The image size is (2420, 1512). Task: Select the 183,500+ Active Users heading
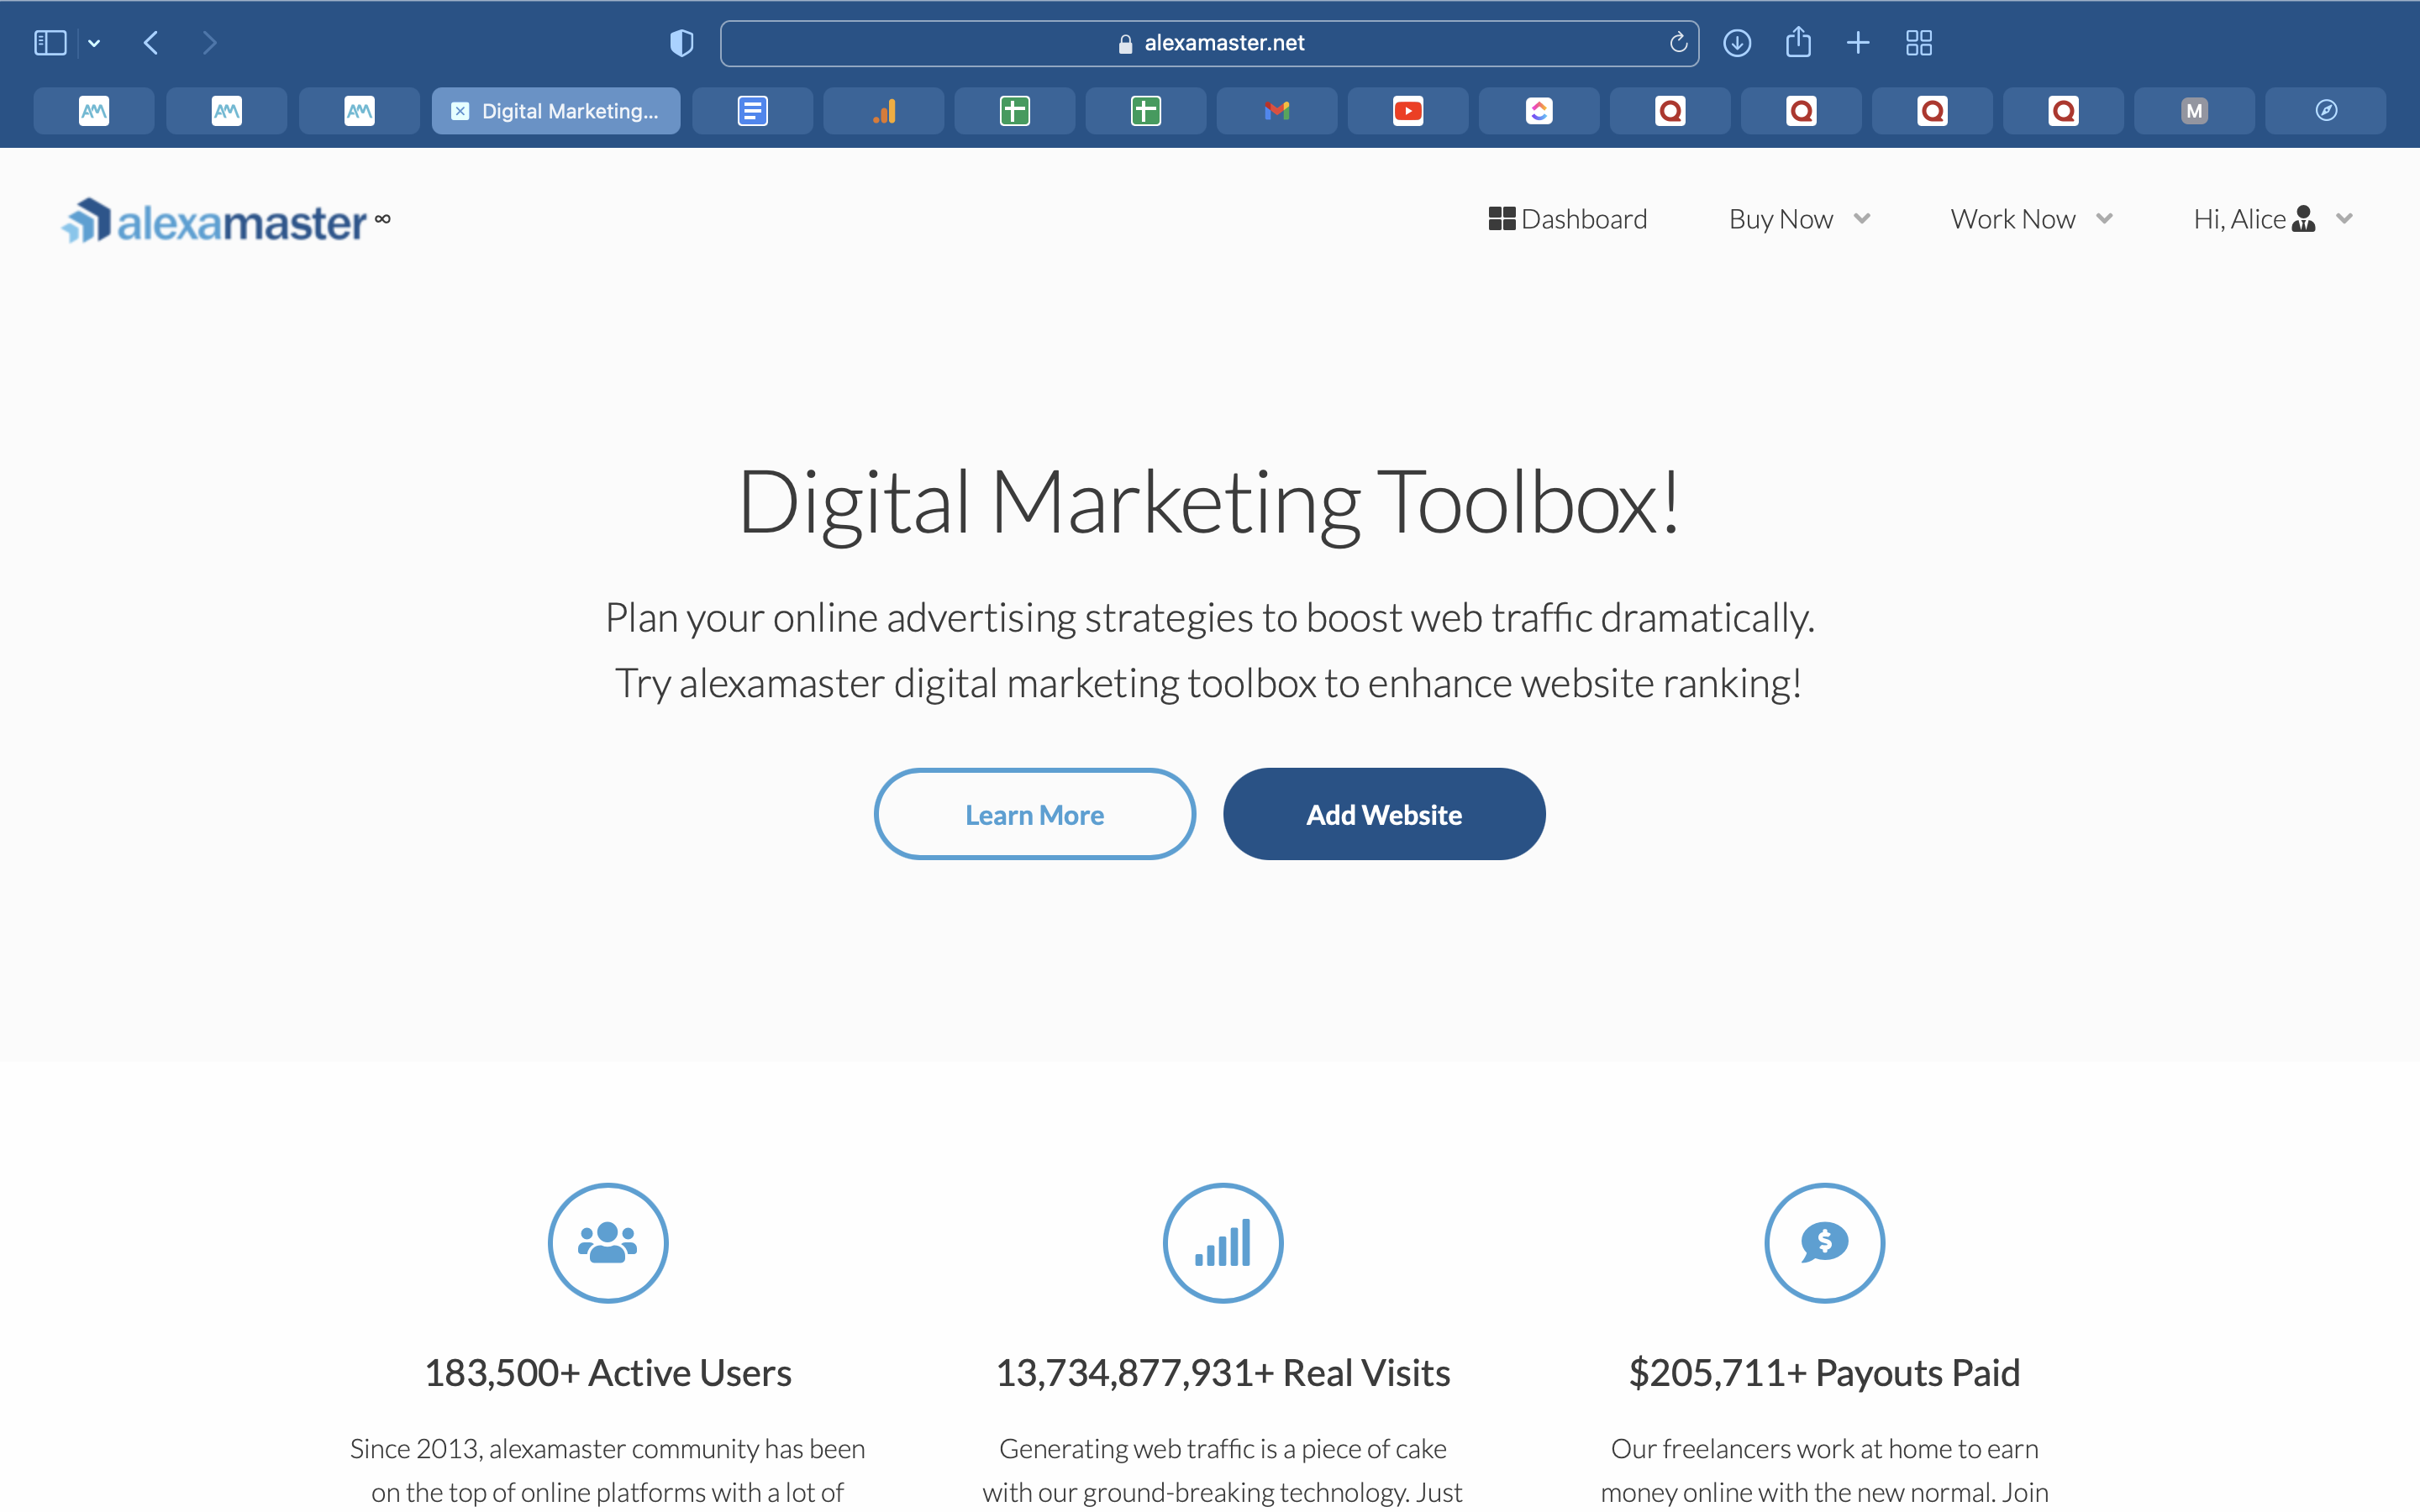tap(608, 1373)
